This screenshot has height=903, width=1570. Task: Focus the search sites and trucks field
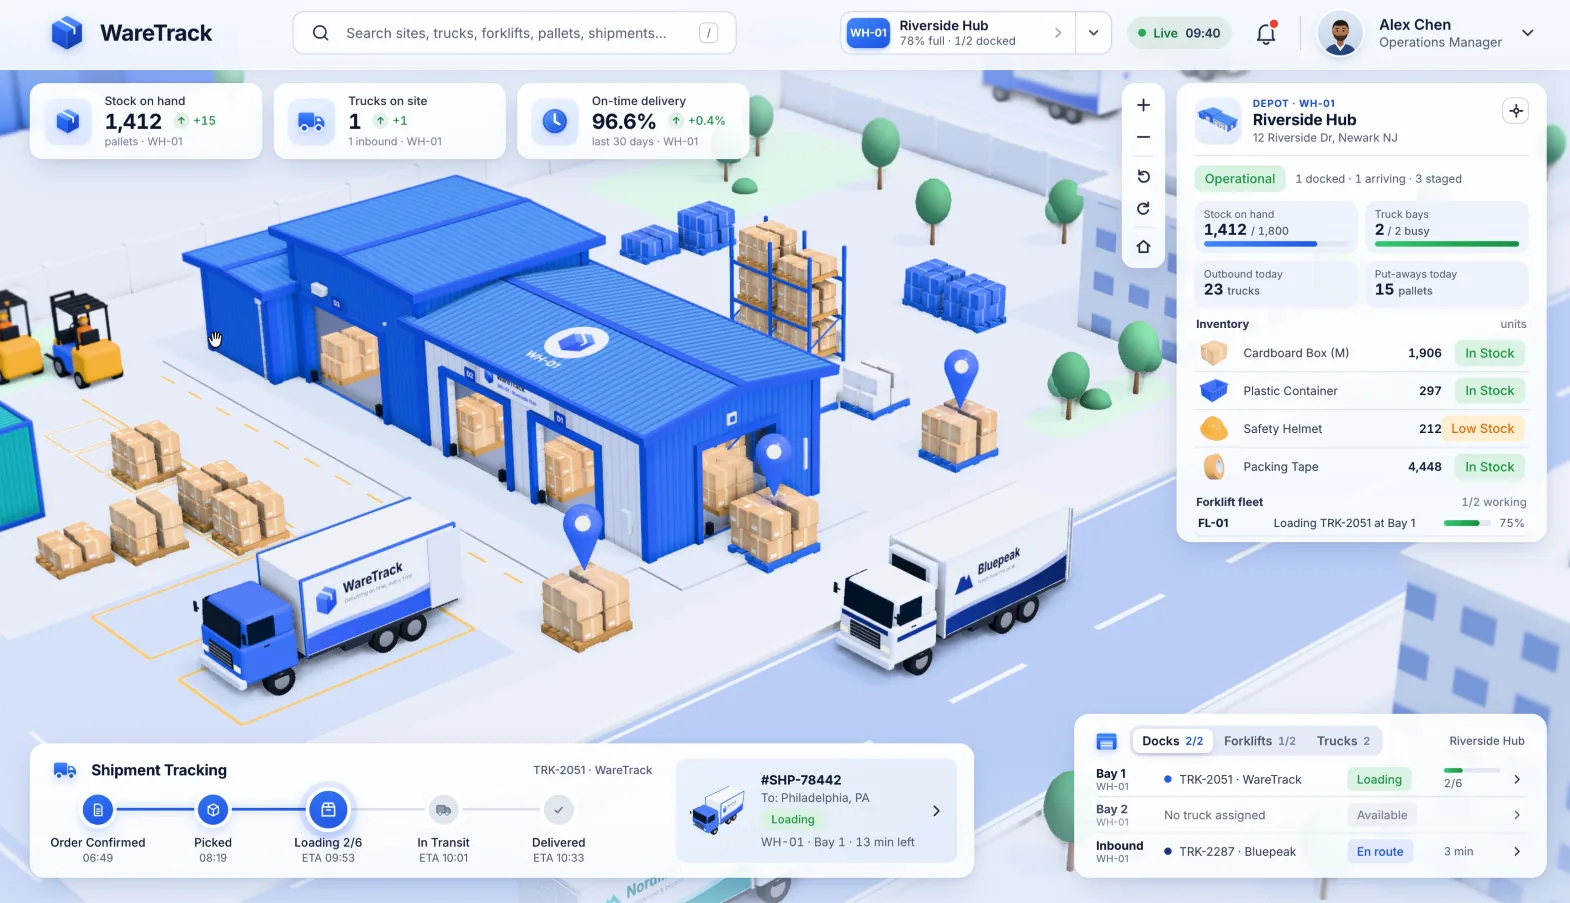514,33
